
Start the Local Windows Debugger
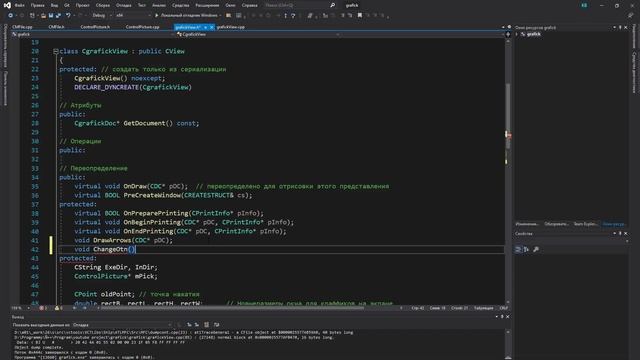pos(187,16)
